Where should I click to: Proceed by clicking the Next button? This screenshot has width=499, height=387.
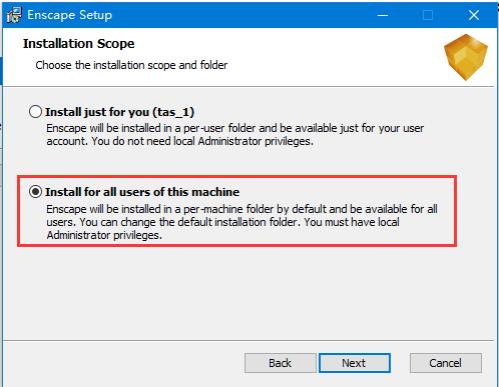[354, 363]
